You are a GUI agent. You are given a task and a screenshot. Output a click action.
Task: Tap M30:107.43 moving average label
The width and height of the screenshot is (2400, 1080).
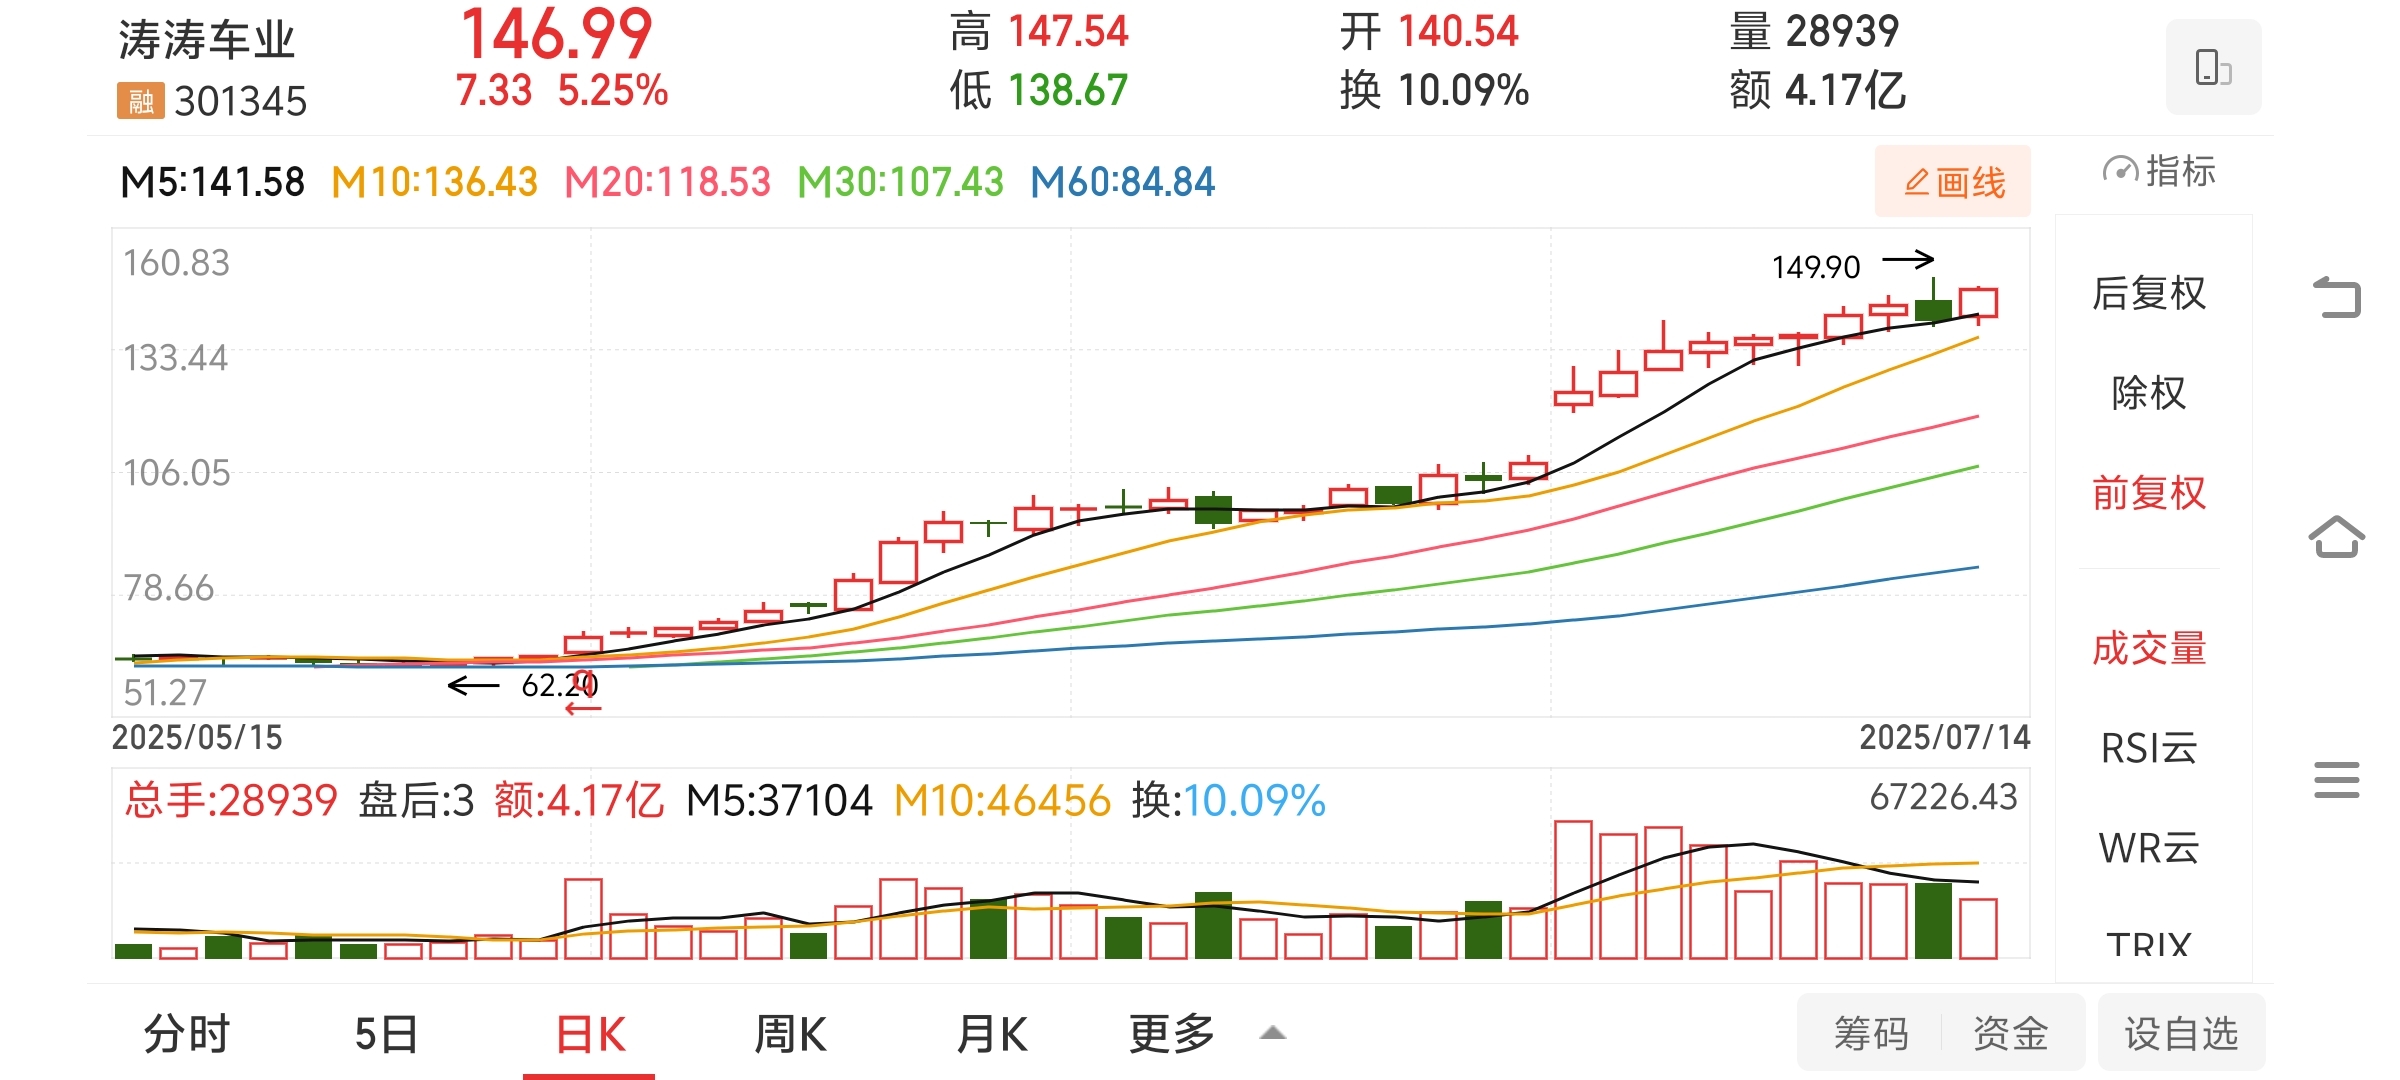(900, 182)
